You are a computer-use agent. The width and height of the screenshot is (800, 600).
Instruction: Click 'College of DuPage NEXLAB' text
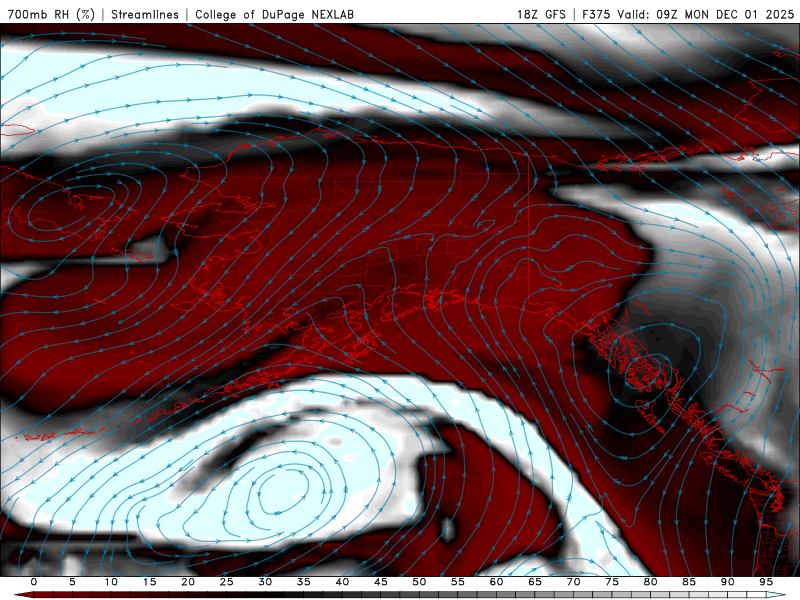pyautogui.click(x=274, y=14)
